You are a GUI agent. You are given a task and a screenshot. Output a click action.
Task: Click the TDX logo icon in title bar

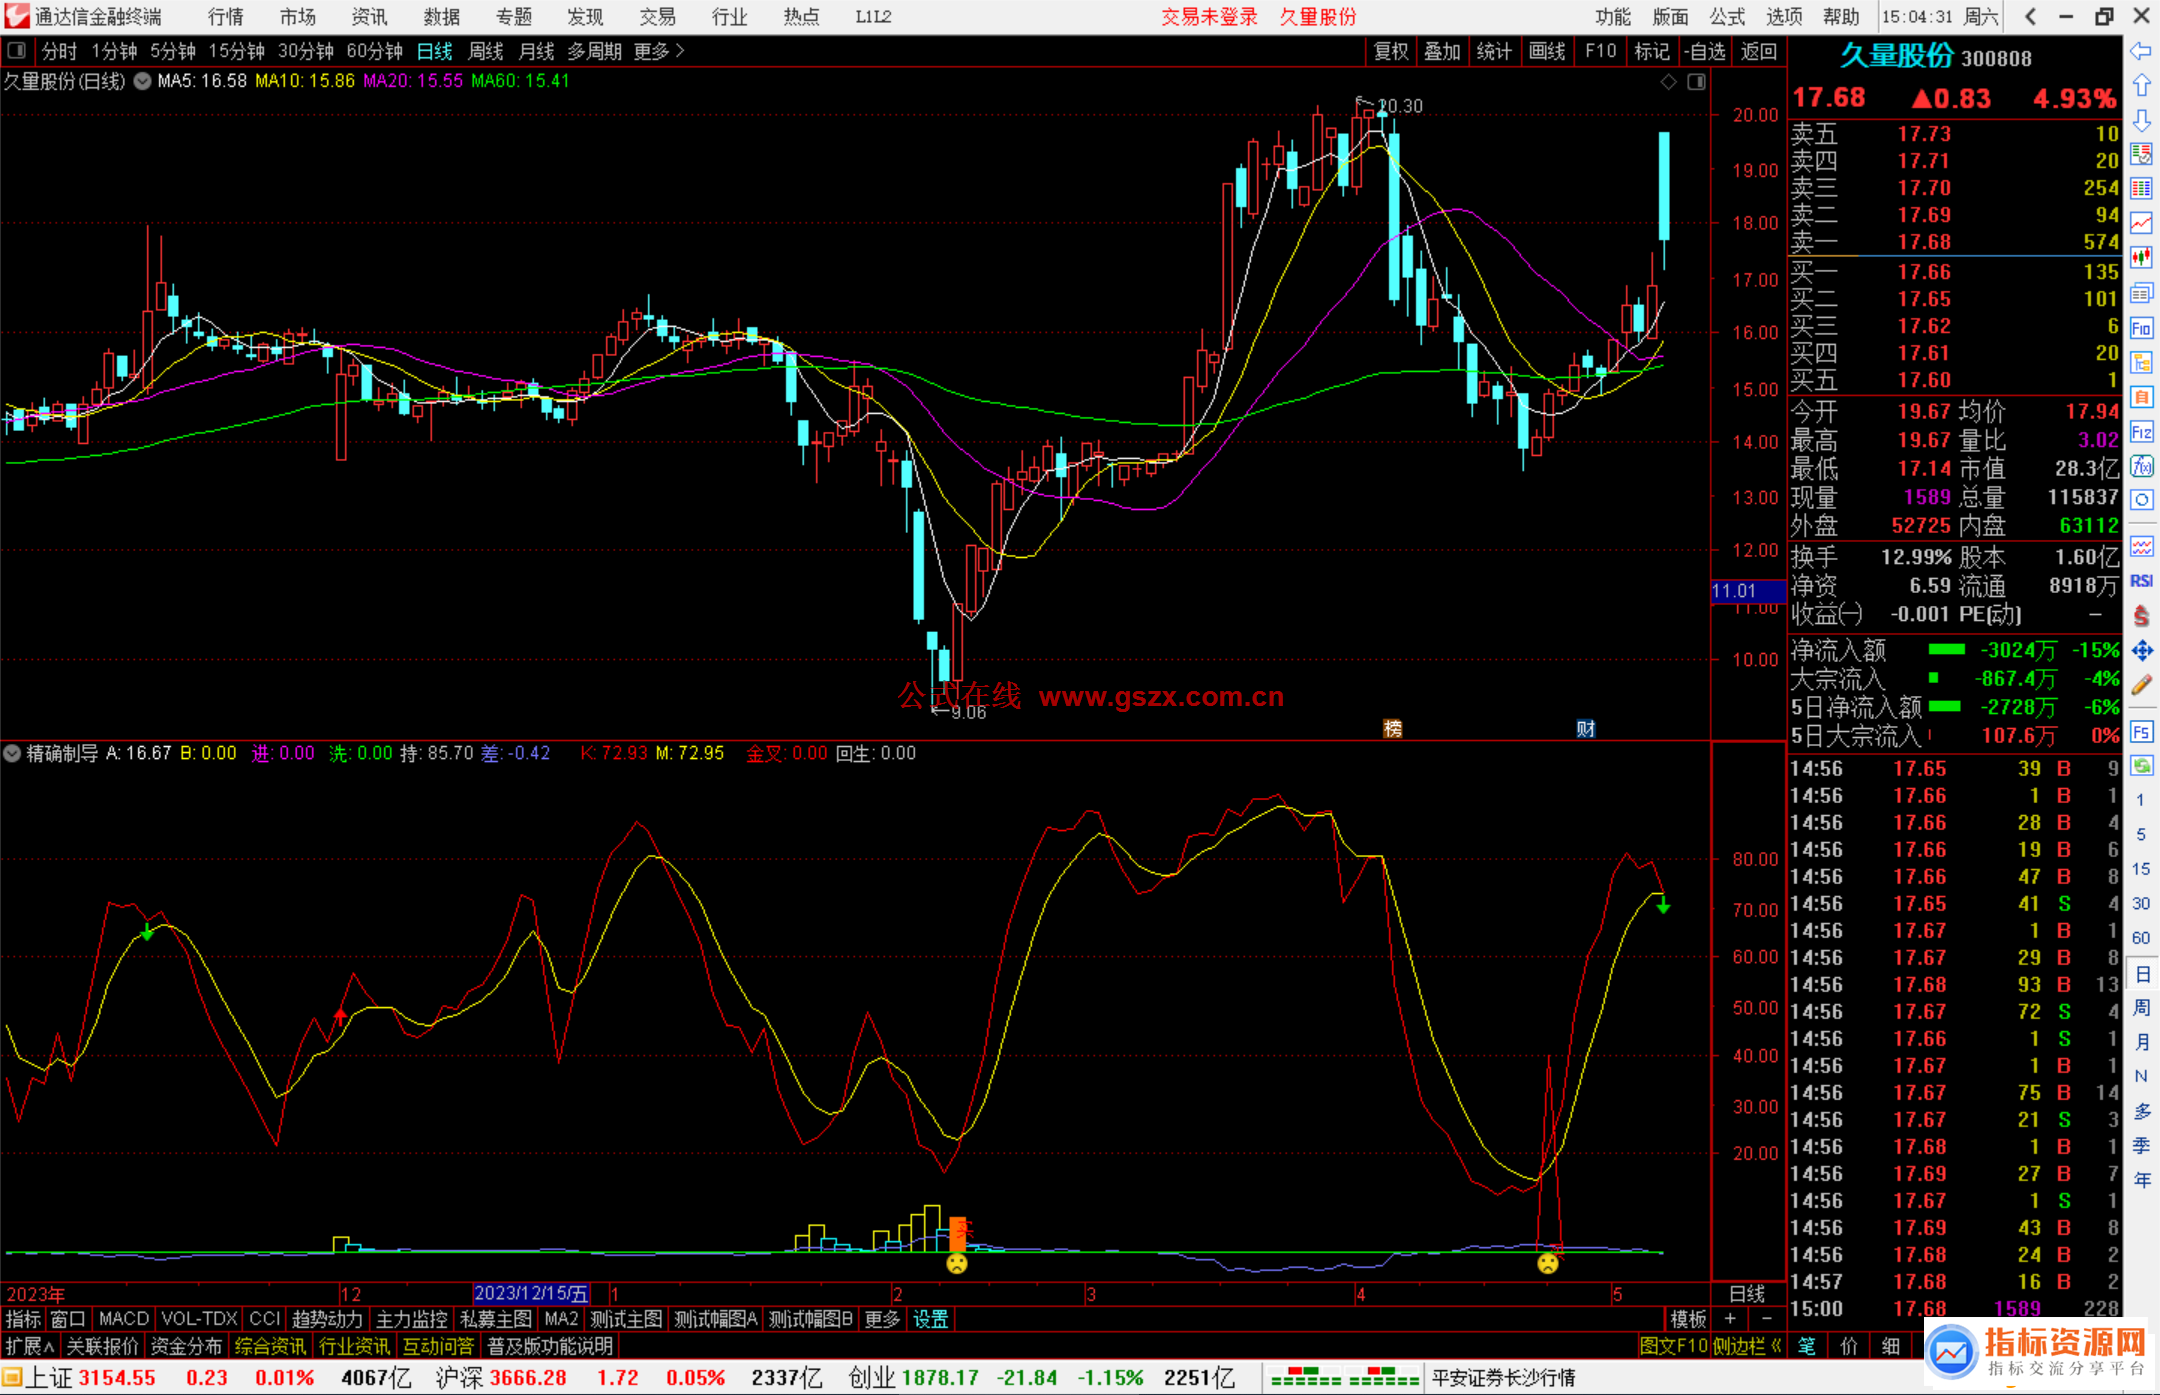[17, 17]
